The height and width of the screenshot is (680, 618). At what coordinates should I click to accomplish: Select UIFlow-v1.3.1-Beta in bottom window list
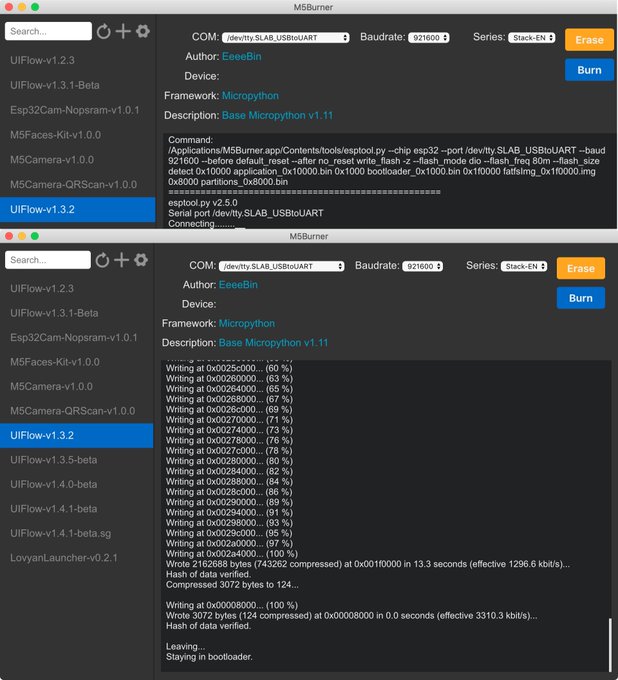pos(77,313)
